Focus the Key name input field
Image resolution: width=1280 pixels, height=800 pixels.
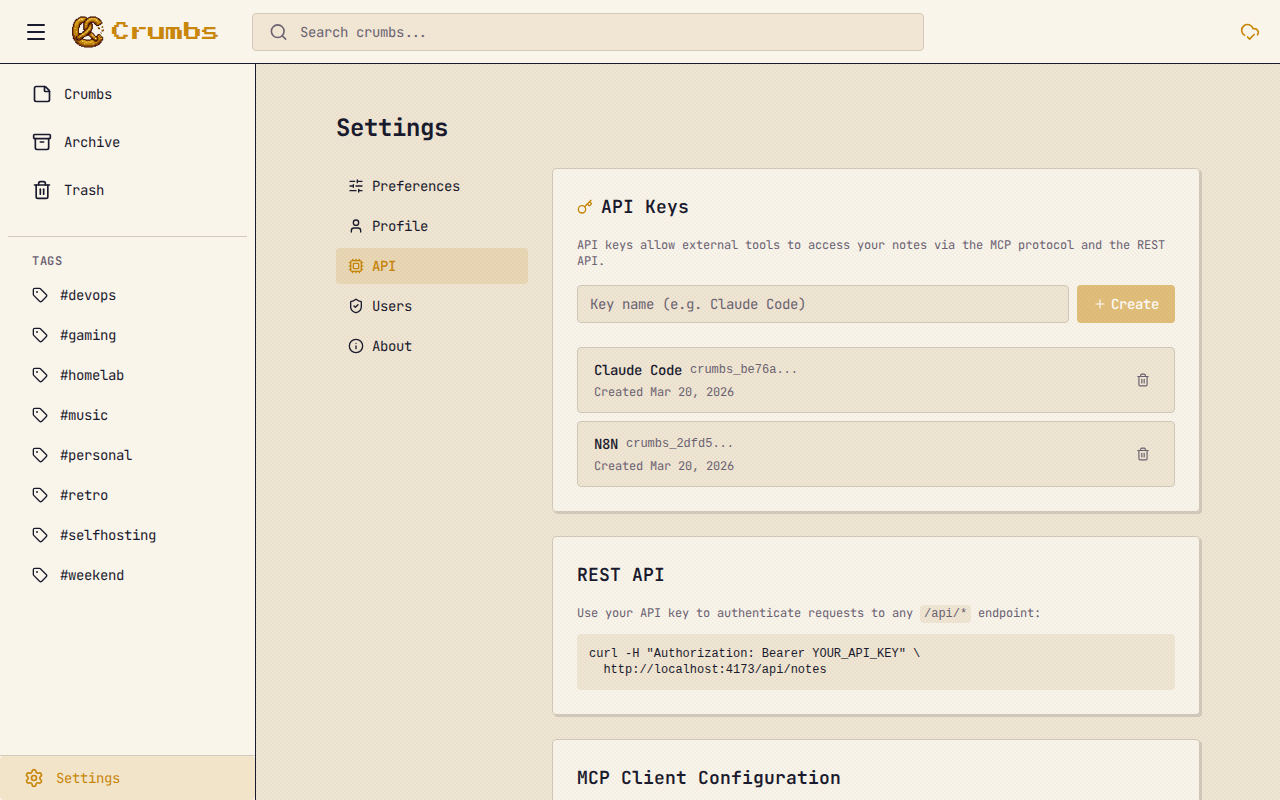[823, 304]
